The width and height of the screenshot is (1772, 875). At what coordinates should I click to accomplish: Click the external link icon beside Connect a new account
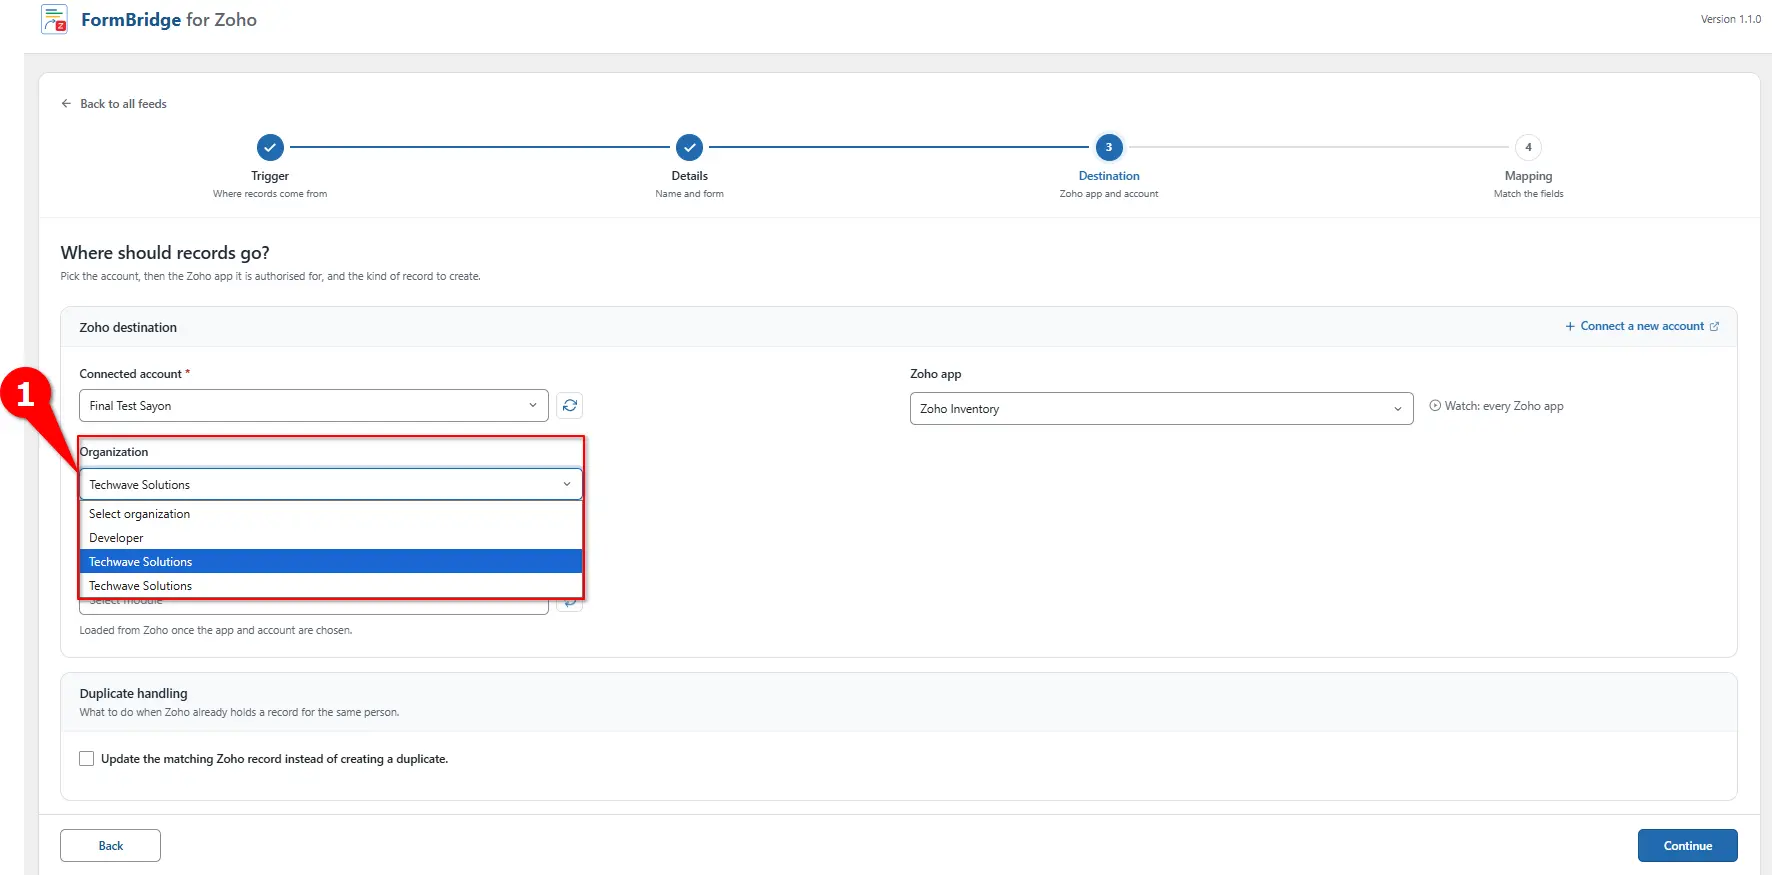(x=1714, y=327)
